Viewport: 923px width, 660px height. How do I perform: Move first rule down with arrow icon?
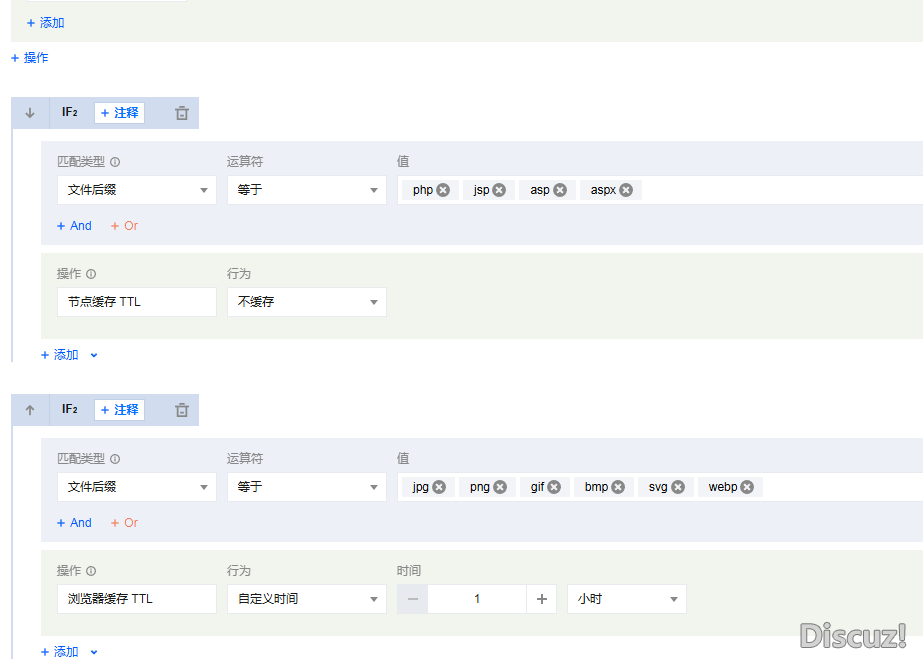click(30, 113)
